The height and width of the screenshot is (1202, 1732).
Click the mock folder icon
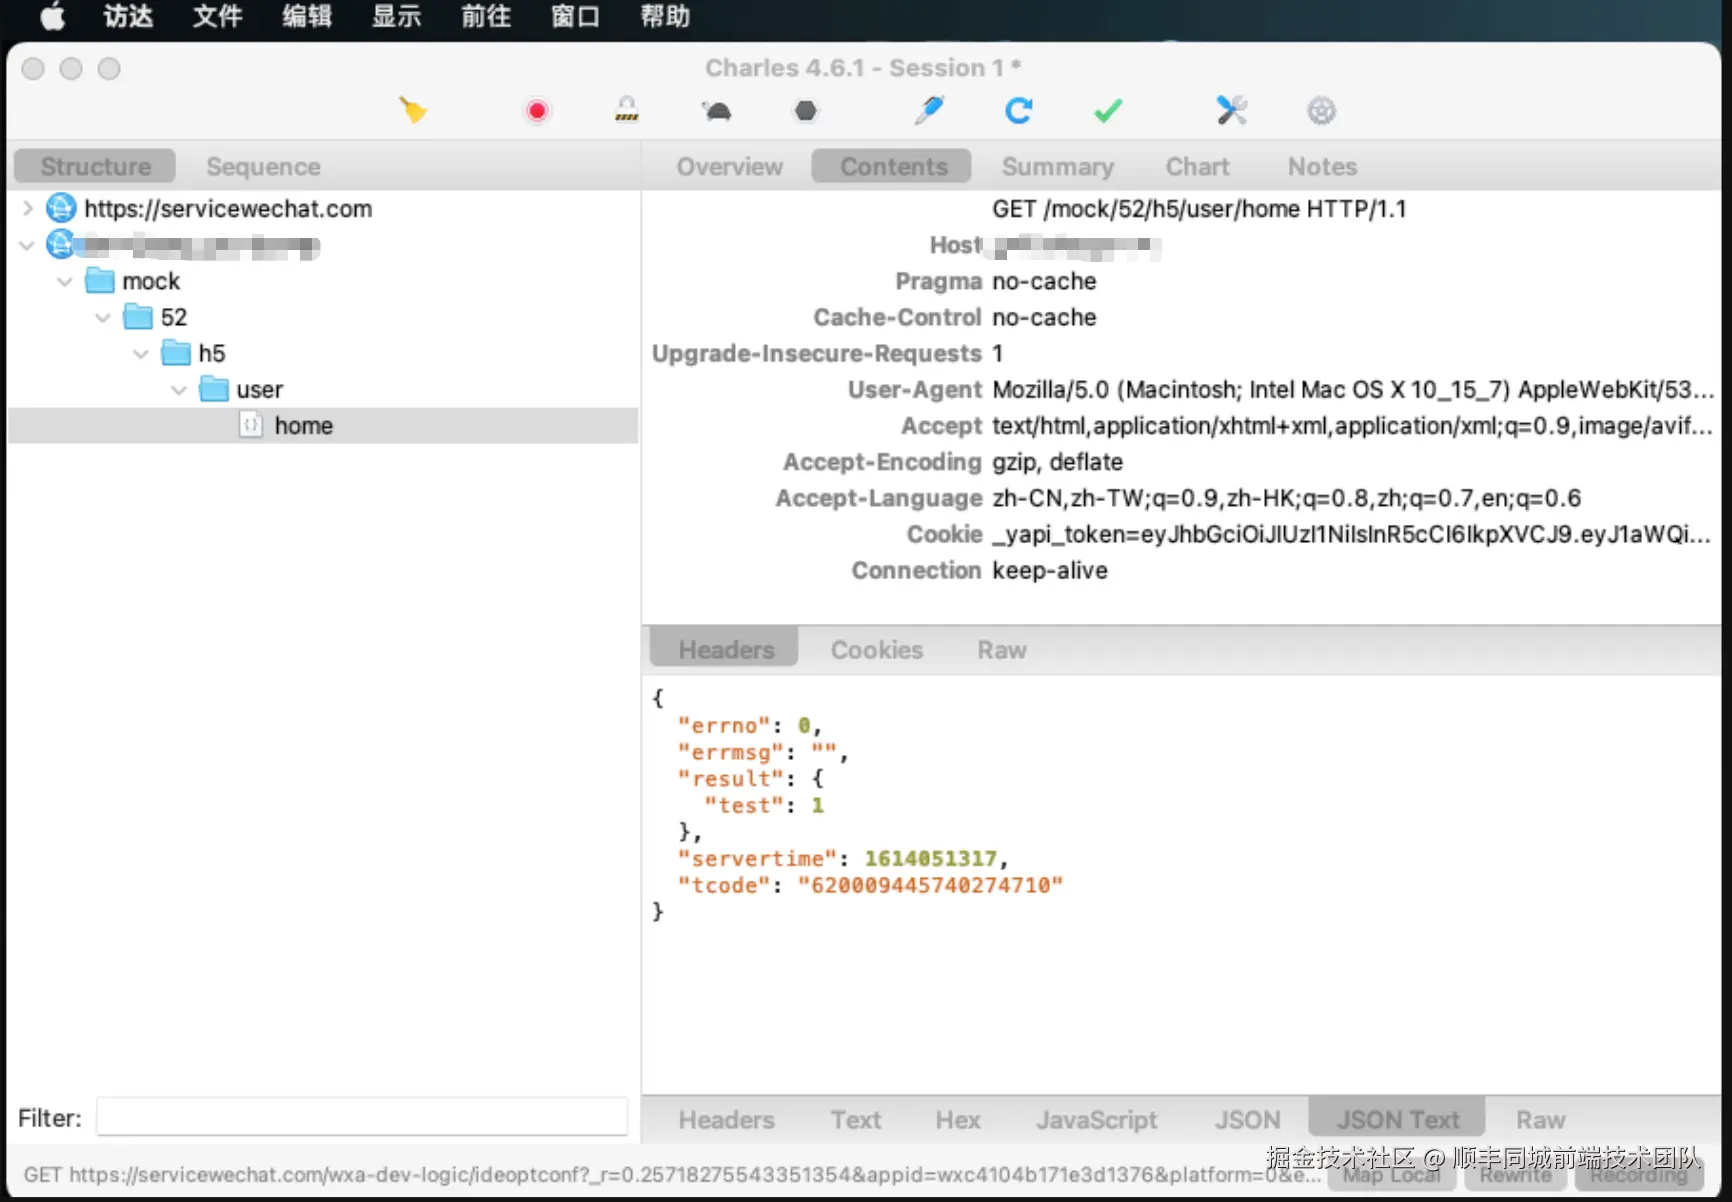tap(100, 281)
